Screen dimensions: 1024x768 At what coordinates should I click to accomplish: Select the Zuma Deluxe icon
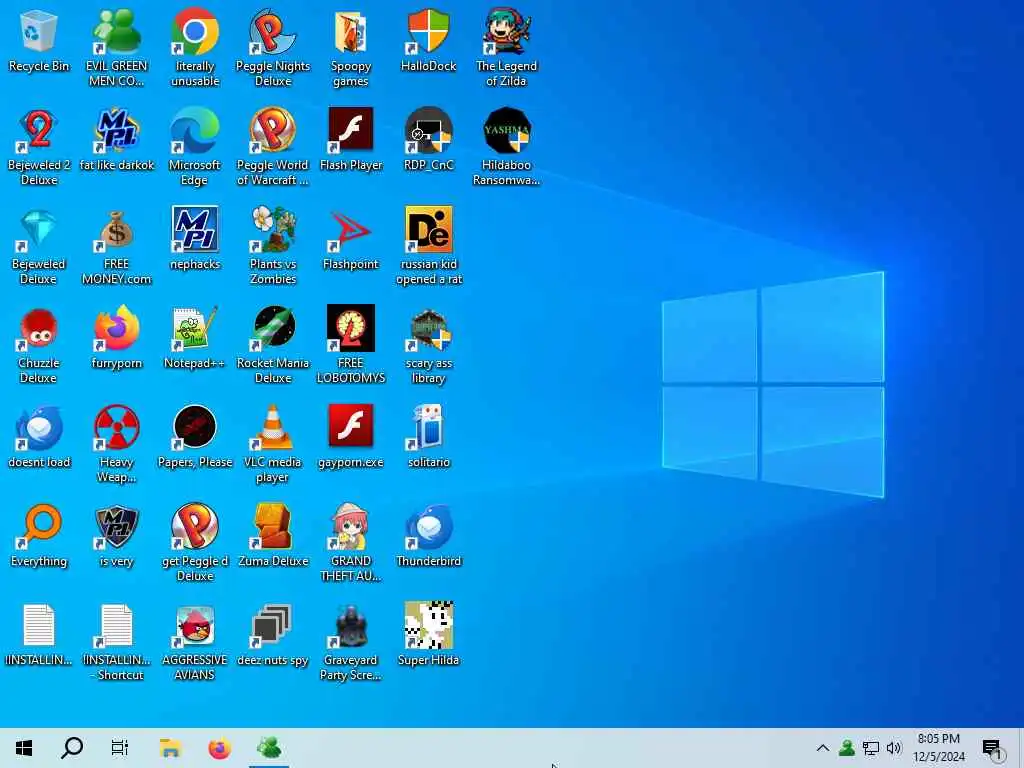(273, 536)
